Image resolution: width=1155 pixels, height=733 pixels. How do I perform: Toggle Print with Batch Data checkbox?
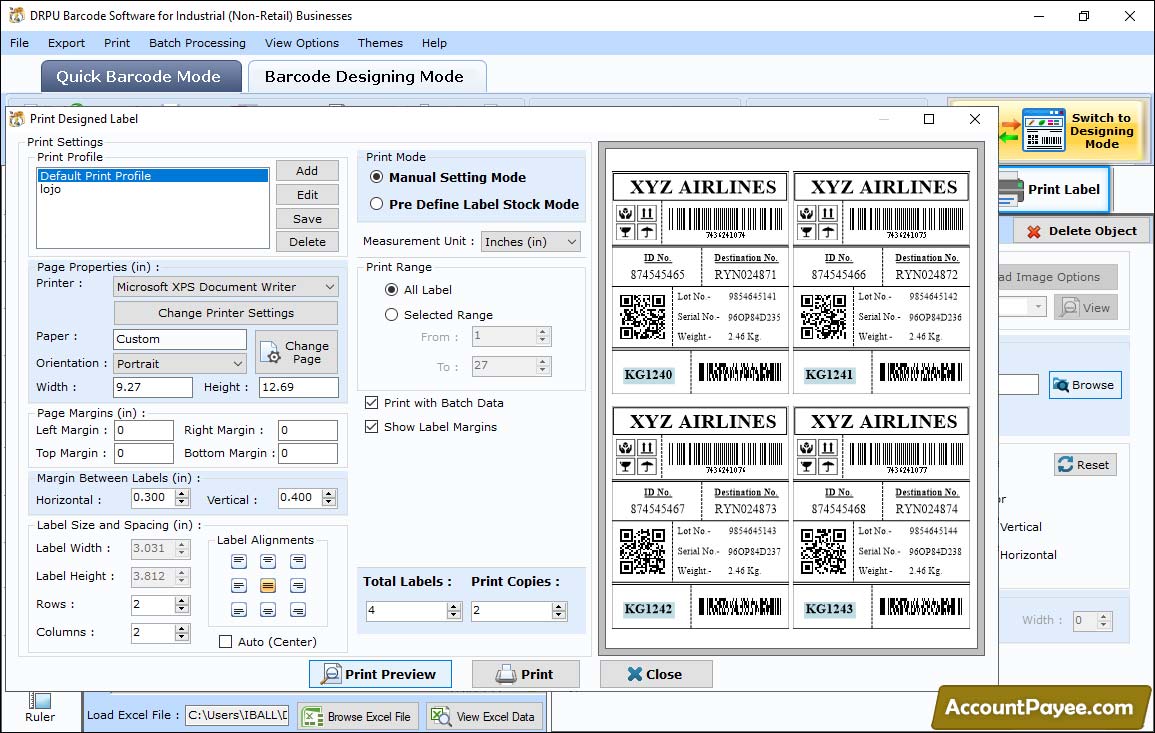point(371,402)
